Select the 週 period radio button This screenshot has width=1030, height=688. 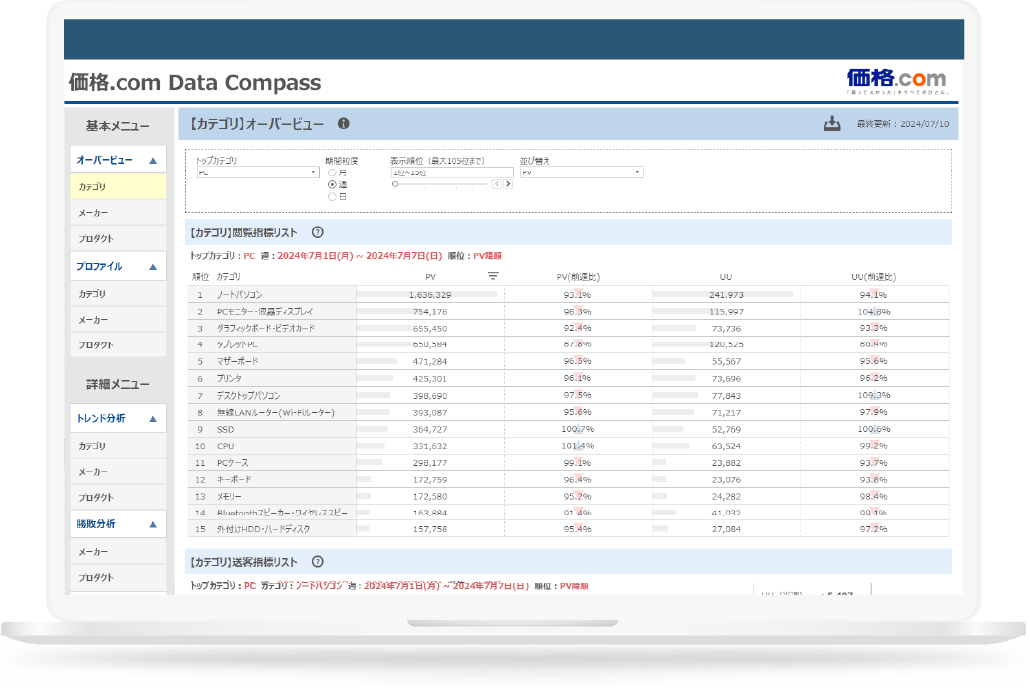(x=331, y=185)
